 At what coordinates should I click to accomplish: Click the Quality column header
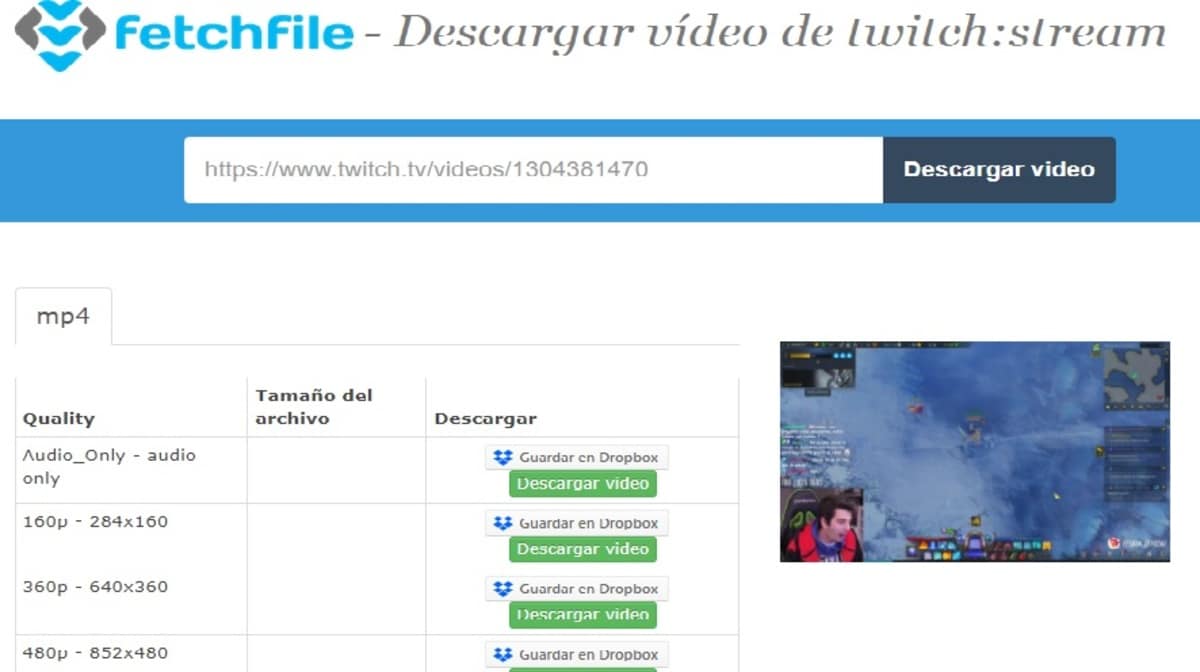click(x=59, y=419)
